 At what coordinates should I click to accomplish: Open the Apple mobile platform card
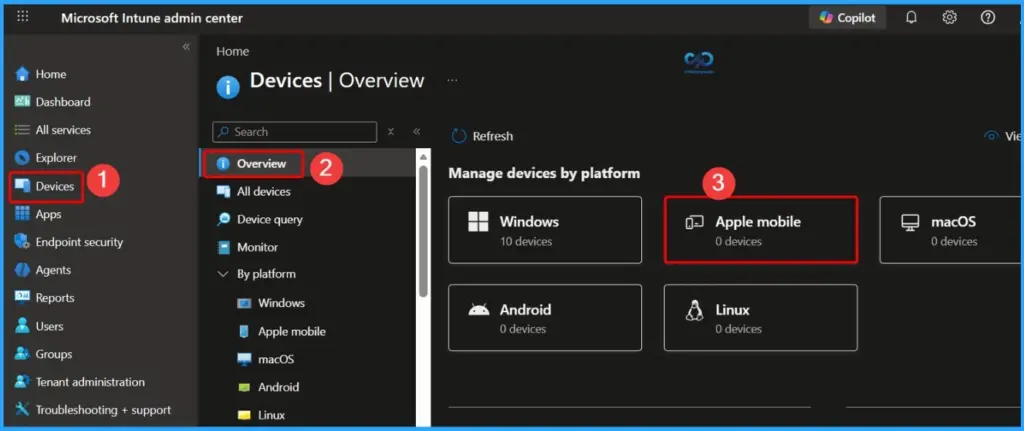(760, 230)
